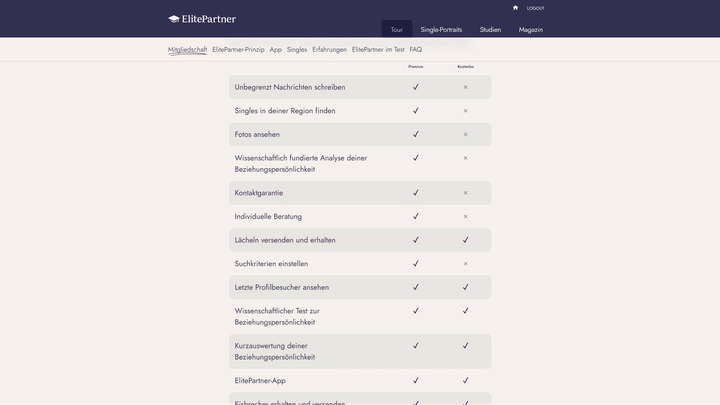The image size is (720, 405).
Task: Click the Premium column header
Action: (x=416, y=67)
